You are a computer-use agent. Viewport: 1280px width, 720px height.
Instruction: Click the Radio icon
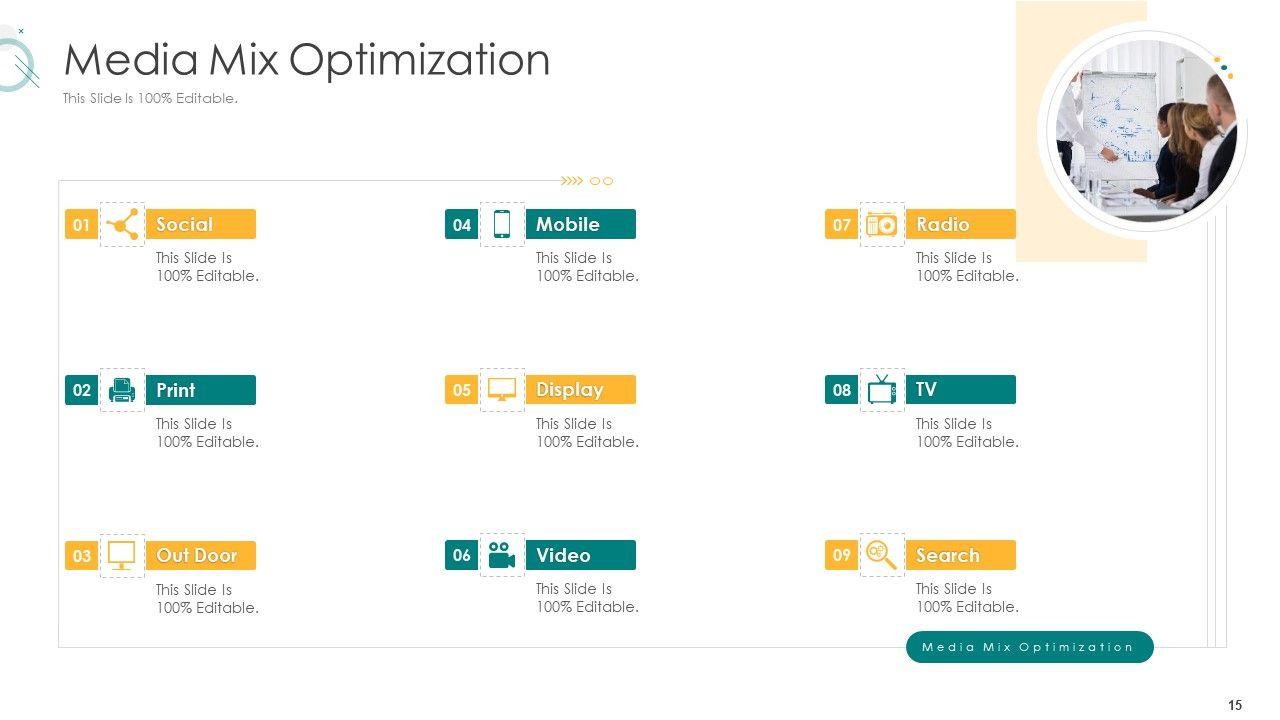(x=882, y=224)
